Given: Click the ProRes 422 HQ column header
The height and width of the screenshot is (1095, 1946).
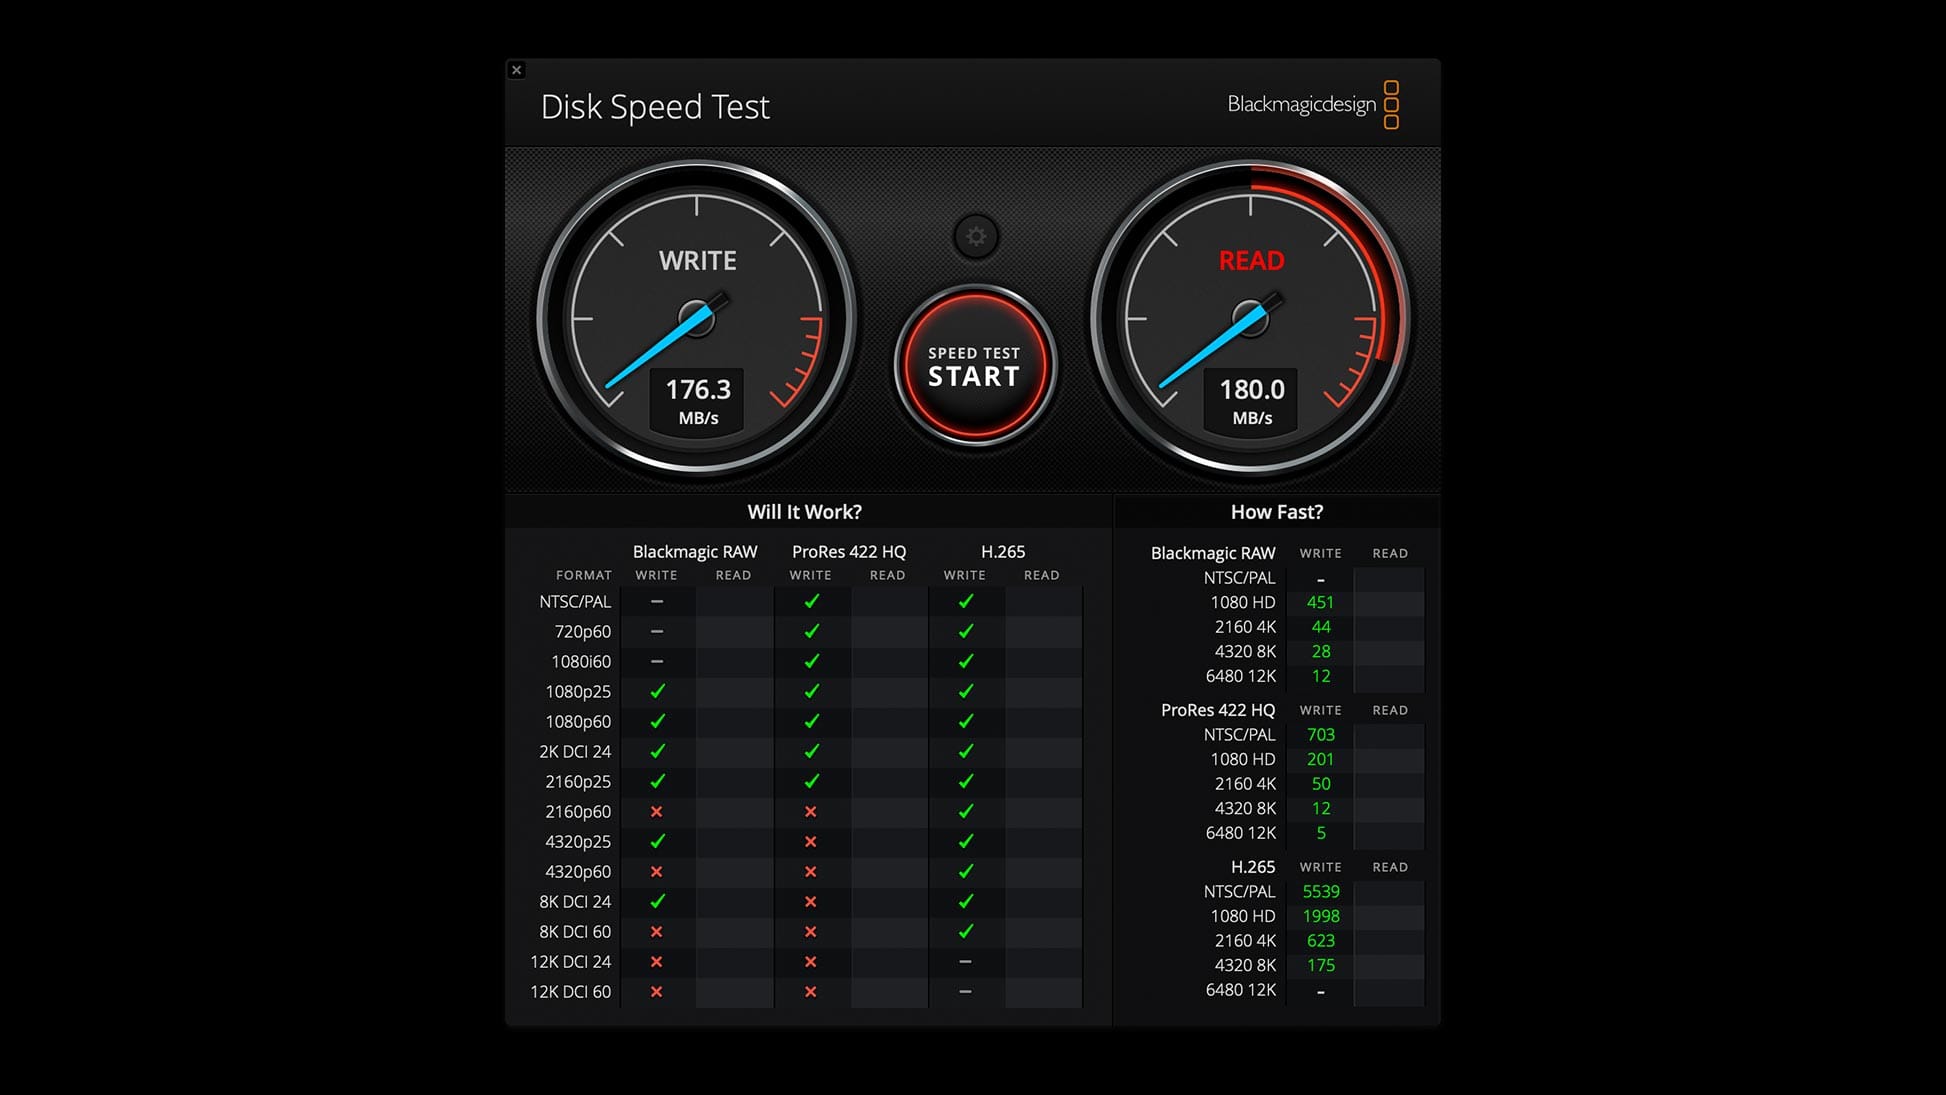Looking at the screenshot, I should pyautogui.click(x=849, y=551).
